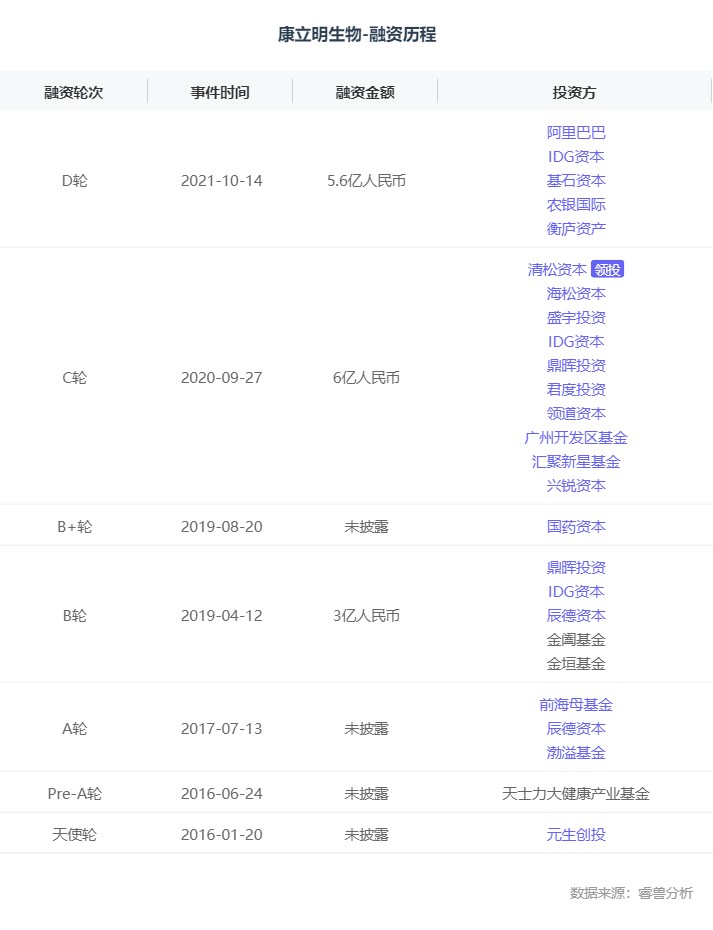Open IDG资本 in the D轮 row

pos(576,157)
